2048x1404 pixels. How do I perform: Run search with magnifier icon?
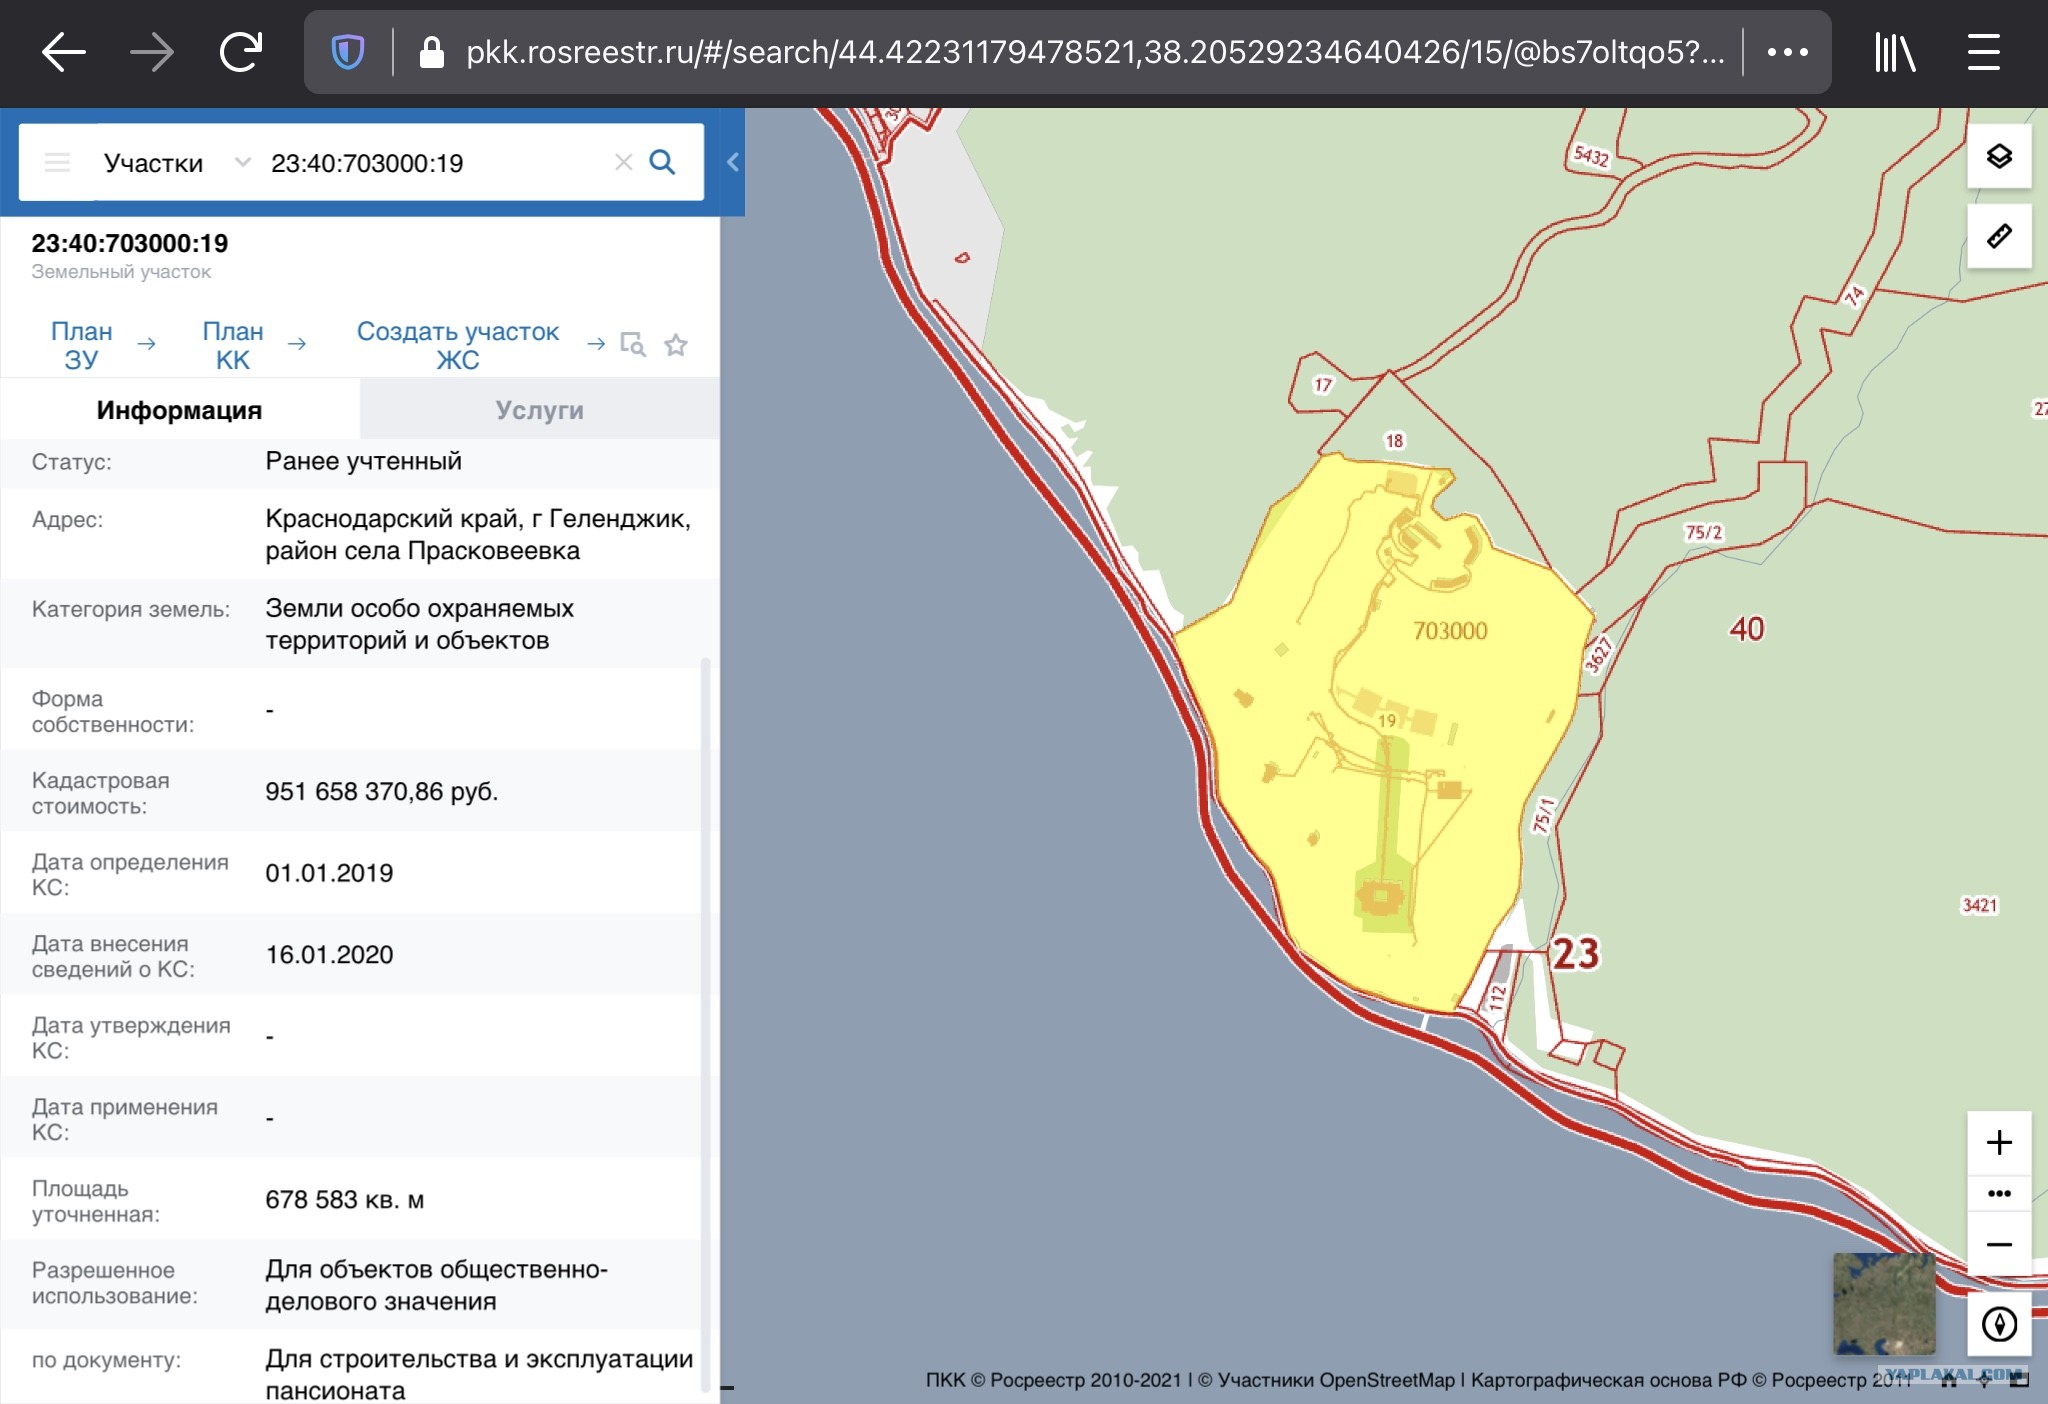coord(662,162)
